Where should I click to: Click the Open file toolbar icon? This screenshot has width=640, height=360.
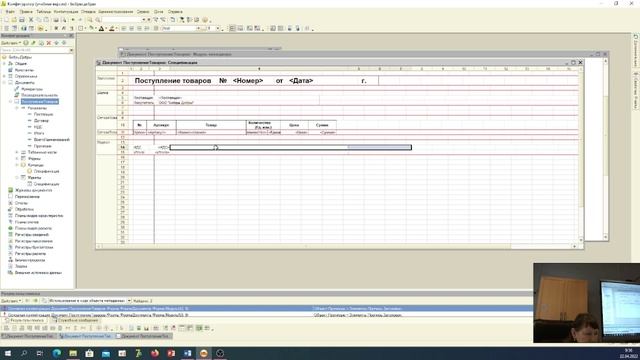click(x=14, y=20)
